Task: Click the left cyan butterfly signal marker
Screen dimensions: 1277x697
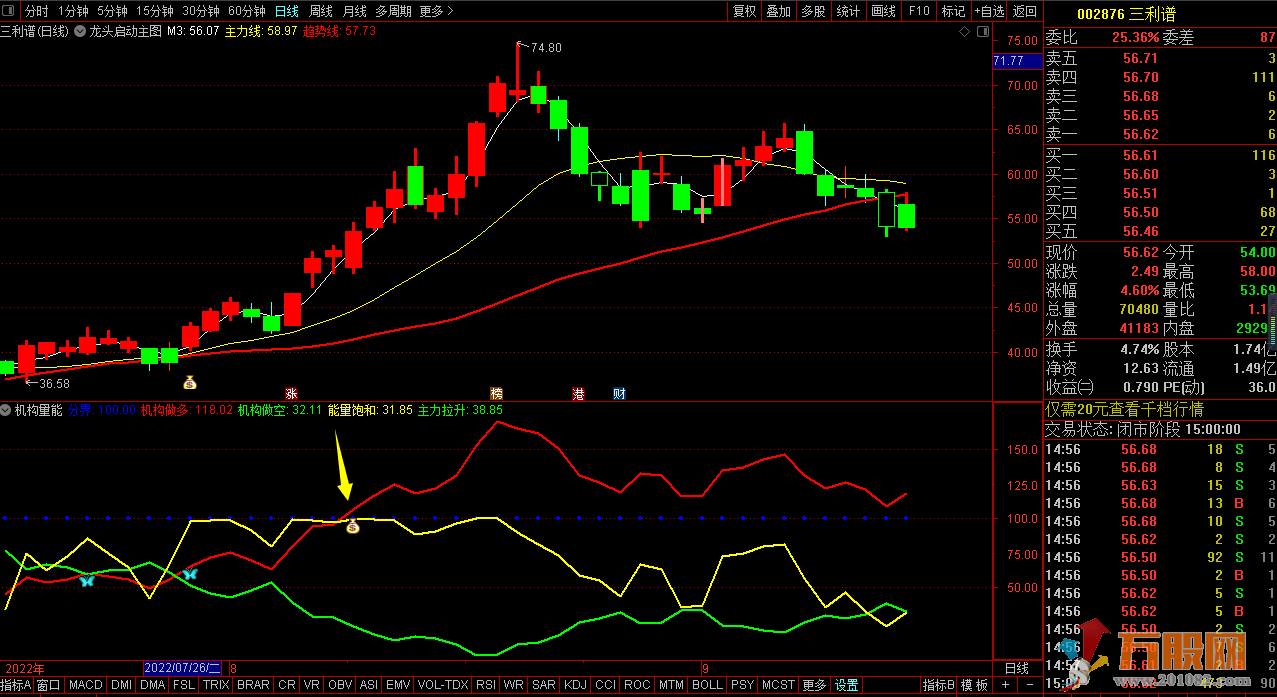Action: click(87, 579)
